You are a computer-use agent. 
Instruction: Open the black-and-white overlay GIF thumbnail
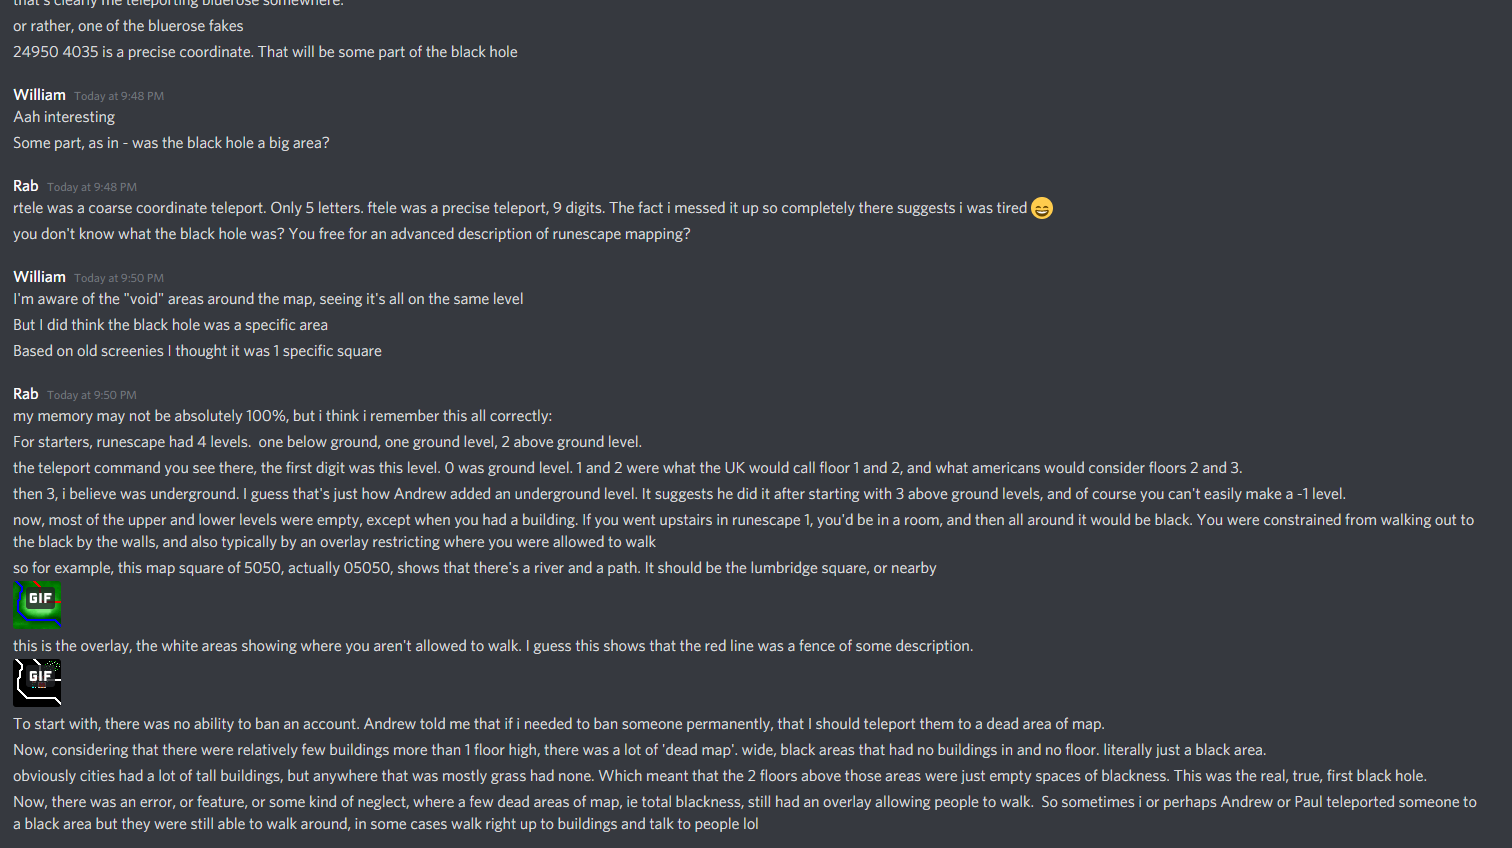[37, 683]
